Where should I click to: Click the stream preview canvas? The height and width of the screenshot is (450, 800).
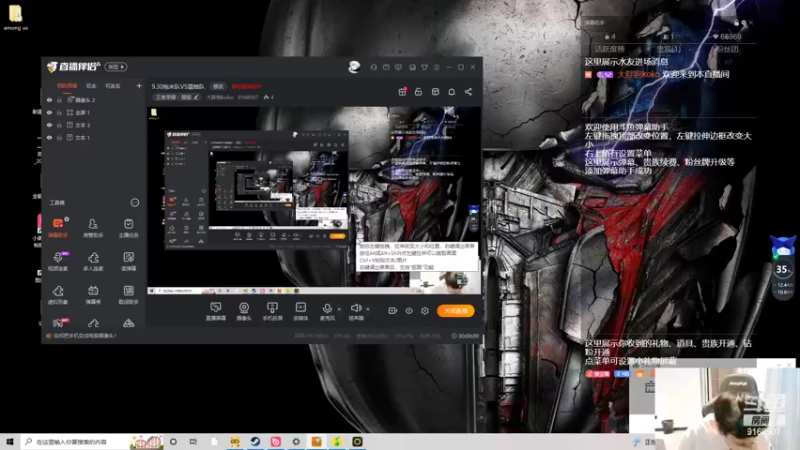tap(314, 200)
